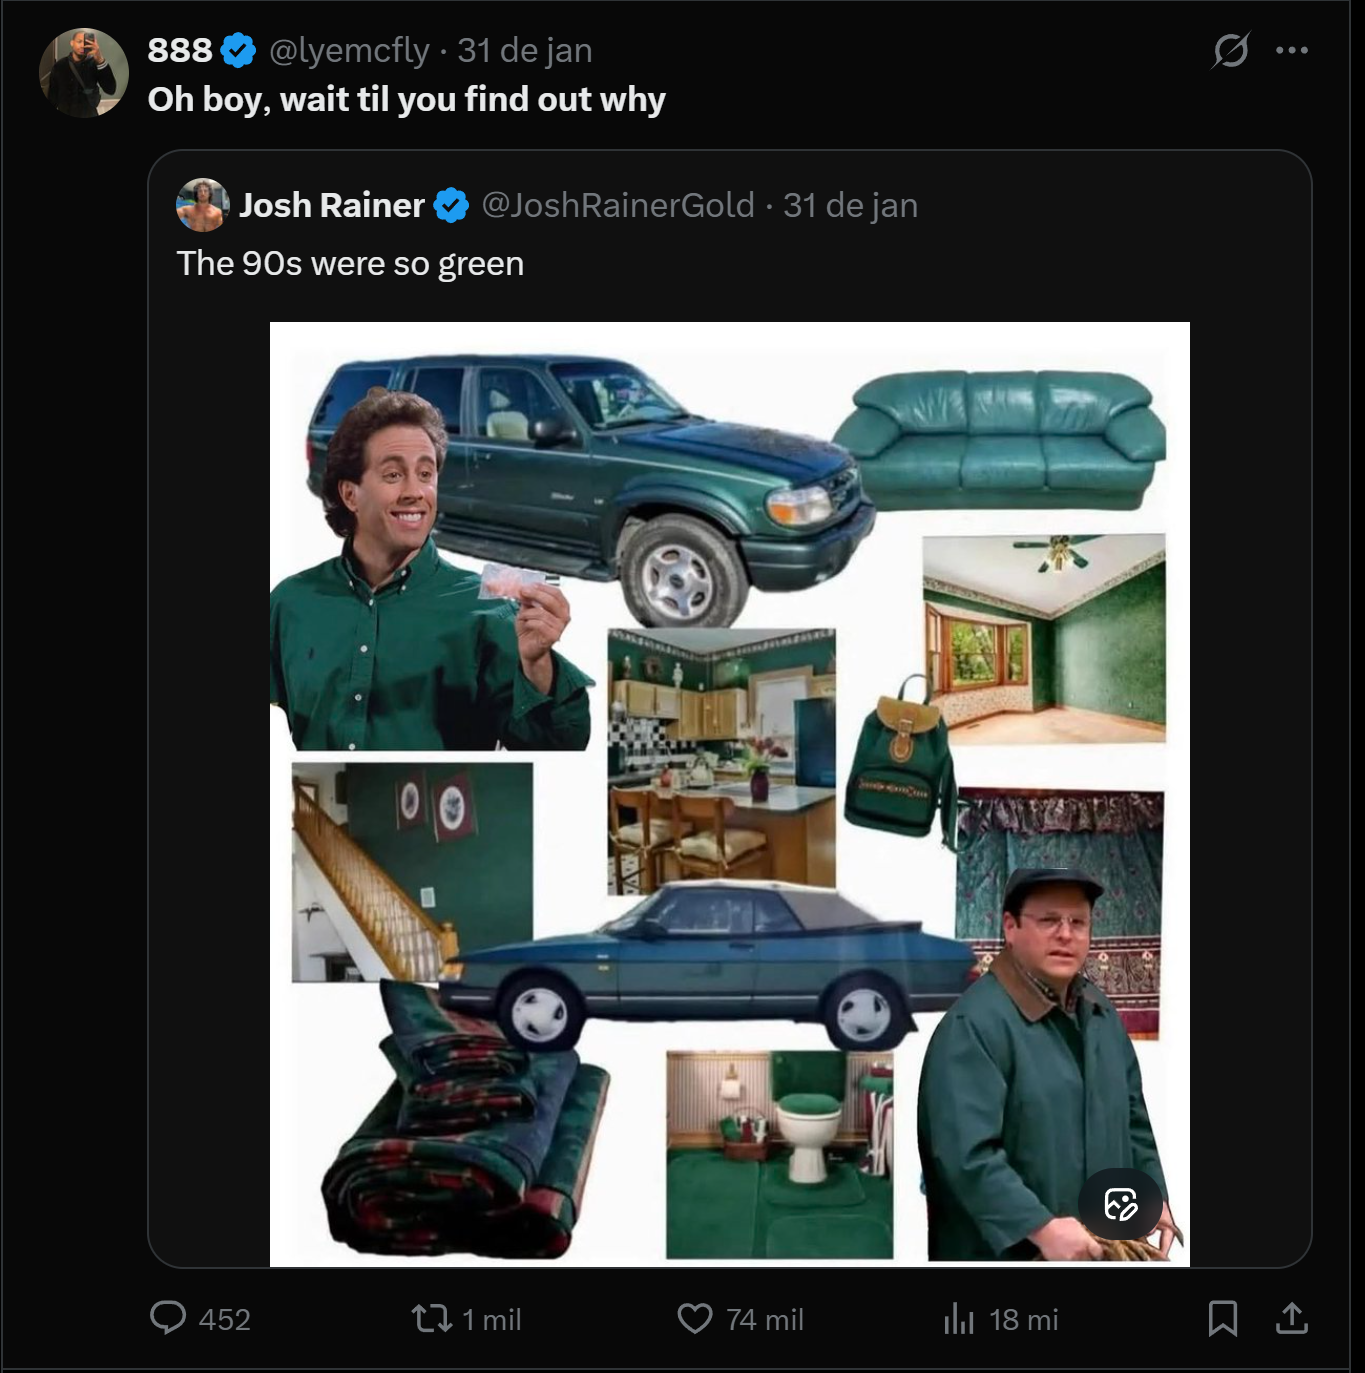Click Josh Rainer's verified checkmark
This screenshot has height=1373, width=1365.
tap(449, 204)
